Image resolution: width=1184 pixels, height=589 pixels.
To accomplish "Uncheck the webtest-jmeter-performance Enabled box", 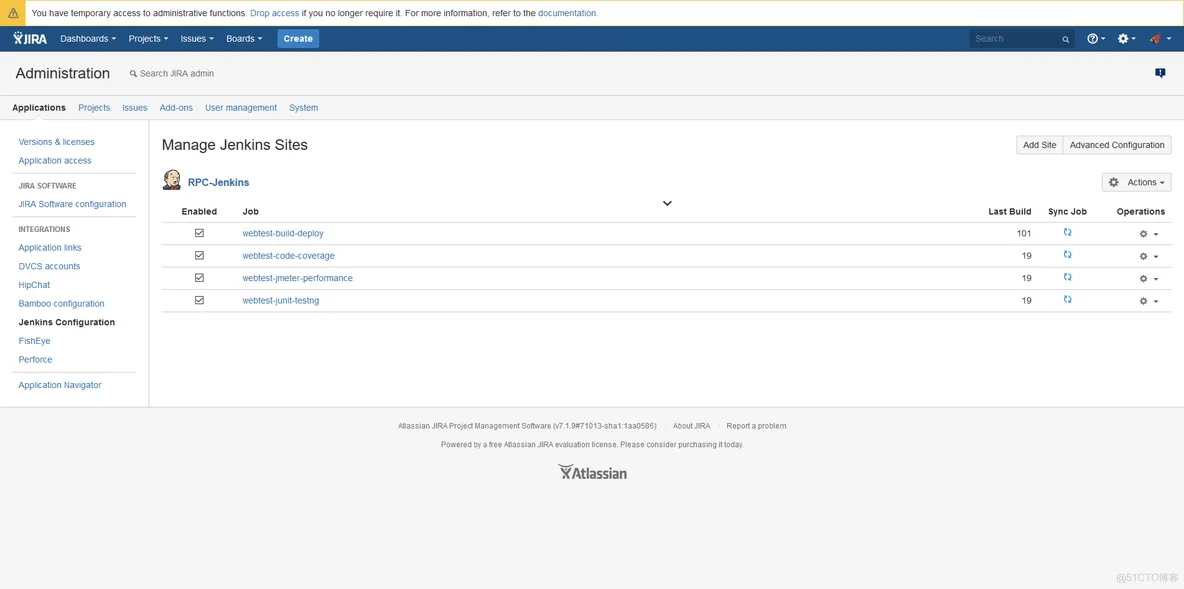I will (x=199, y=278).
